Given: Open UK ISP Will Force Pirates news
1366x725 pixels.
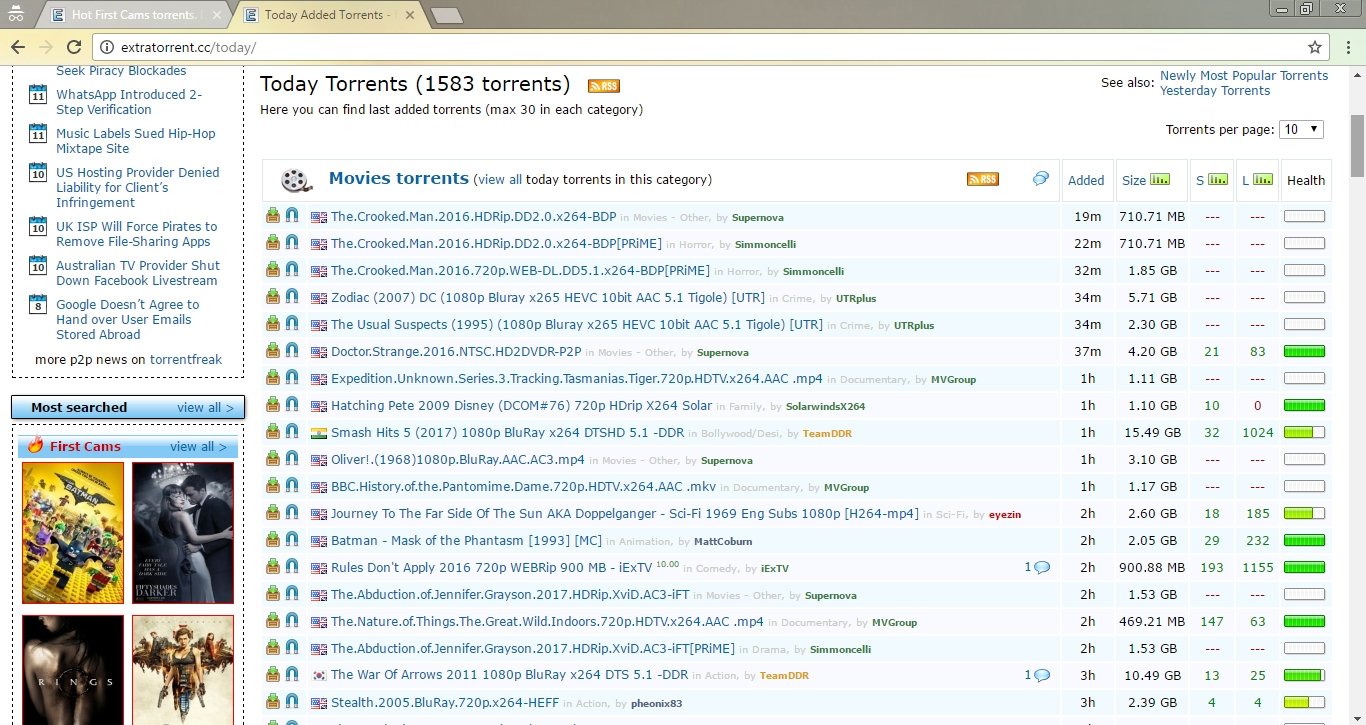Looking at the screenshot, I should point(136,234).
